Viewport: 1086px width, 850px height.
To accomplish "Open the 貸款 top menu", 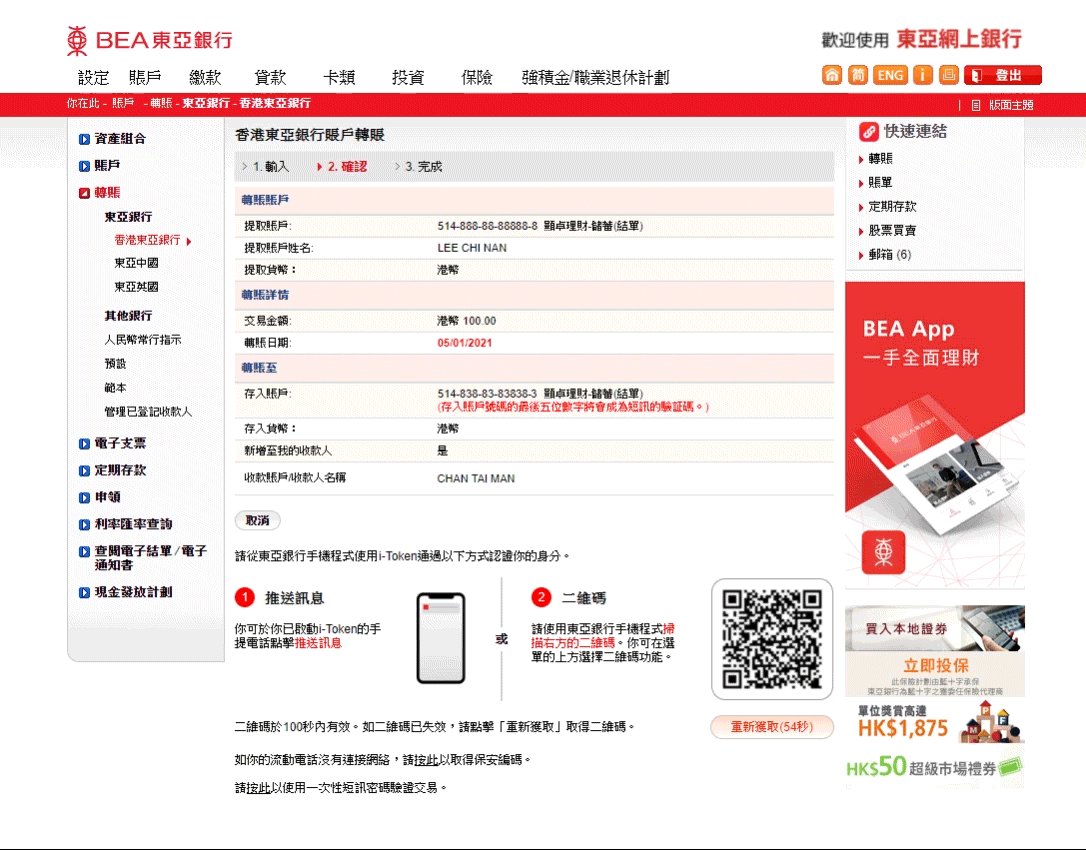I will point(270,78).
